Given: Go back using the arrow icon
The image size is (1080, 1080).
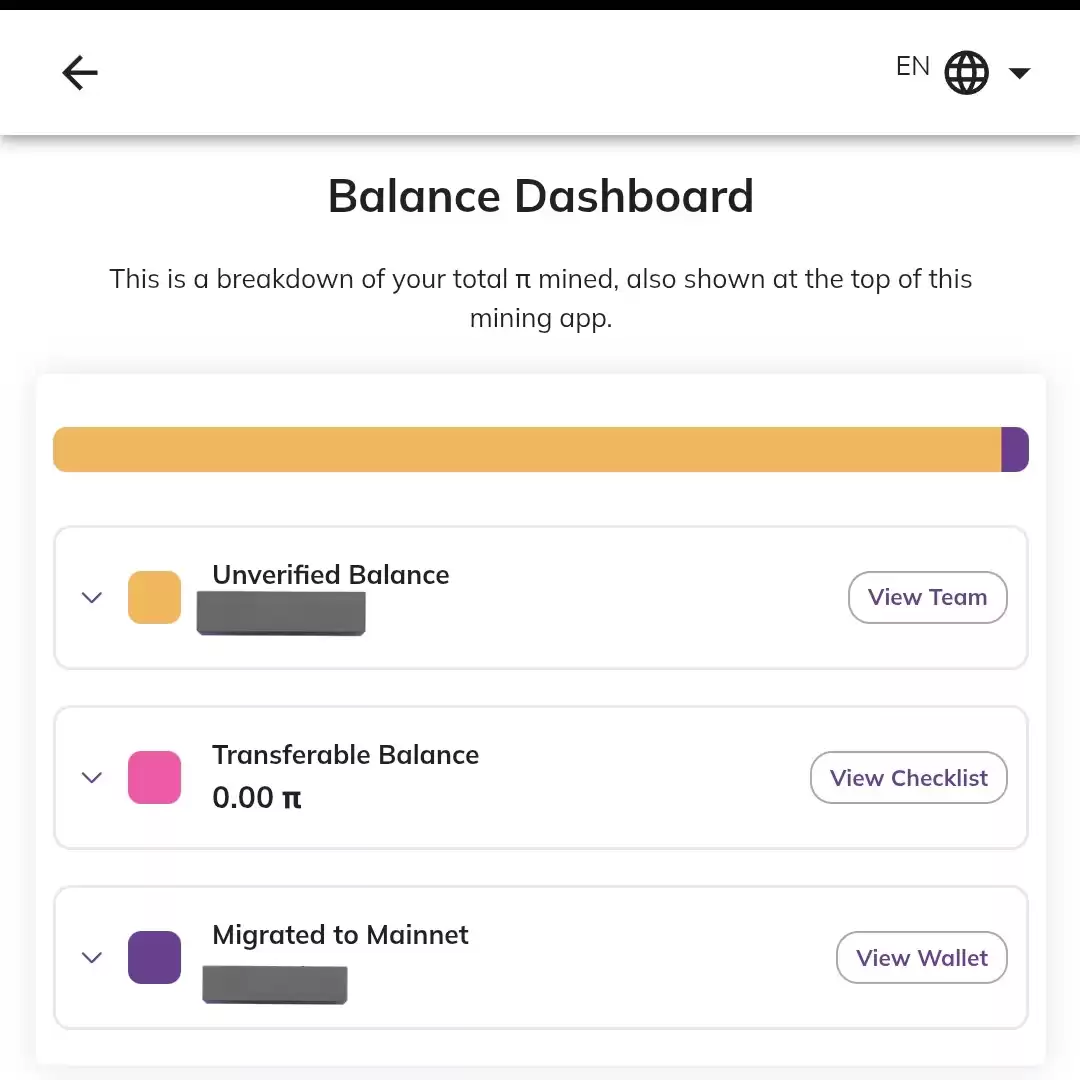Looking at the screenshot, I should click(x=80, y=72).
